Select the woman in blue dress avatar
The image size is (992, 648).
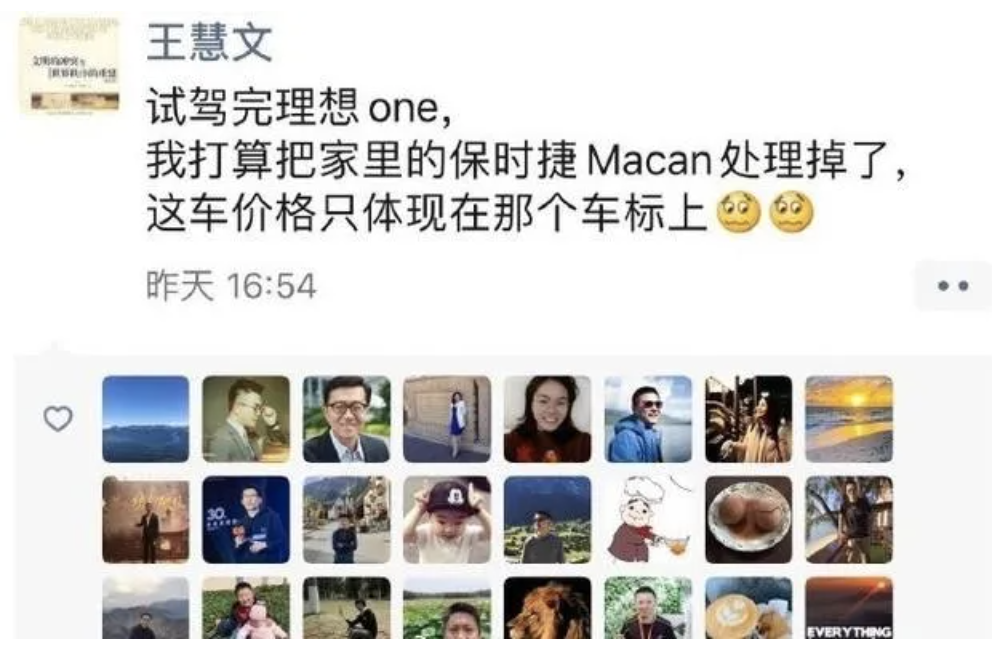(x=447, y=419)
